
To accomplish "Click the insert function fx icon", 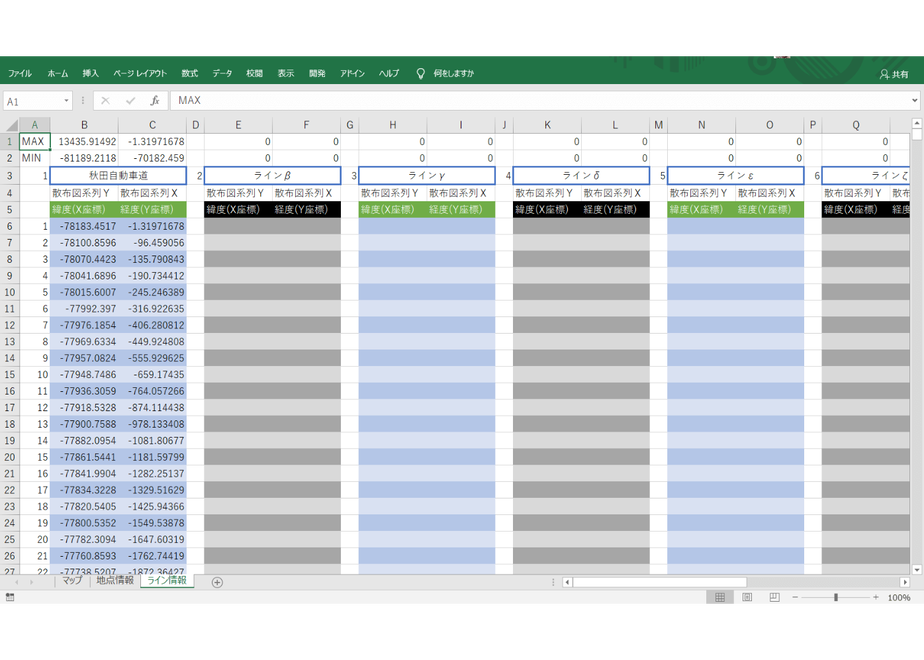I will pyautogui.click(x=154, y=101).
